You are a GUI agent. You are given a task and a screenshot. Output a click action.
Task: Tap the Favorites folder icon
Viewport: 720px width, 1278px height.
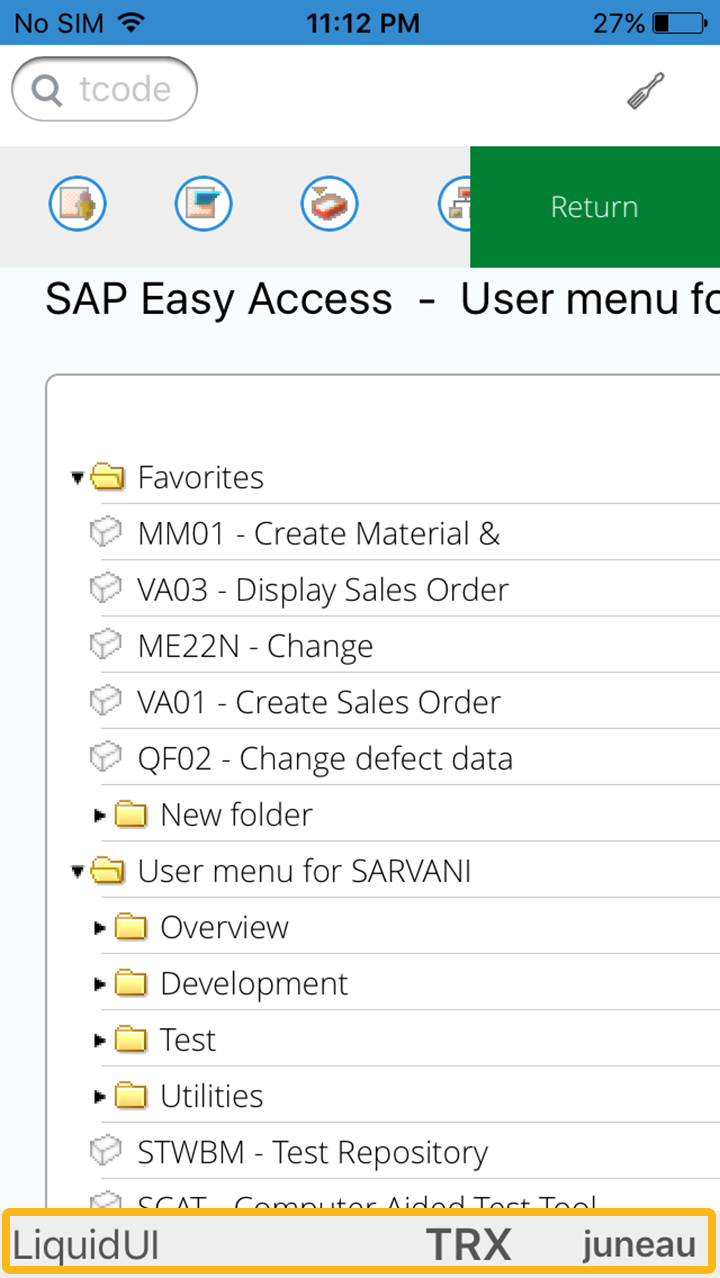108,478
